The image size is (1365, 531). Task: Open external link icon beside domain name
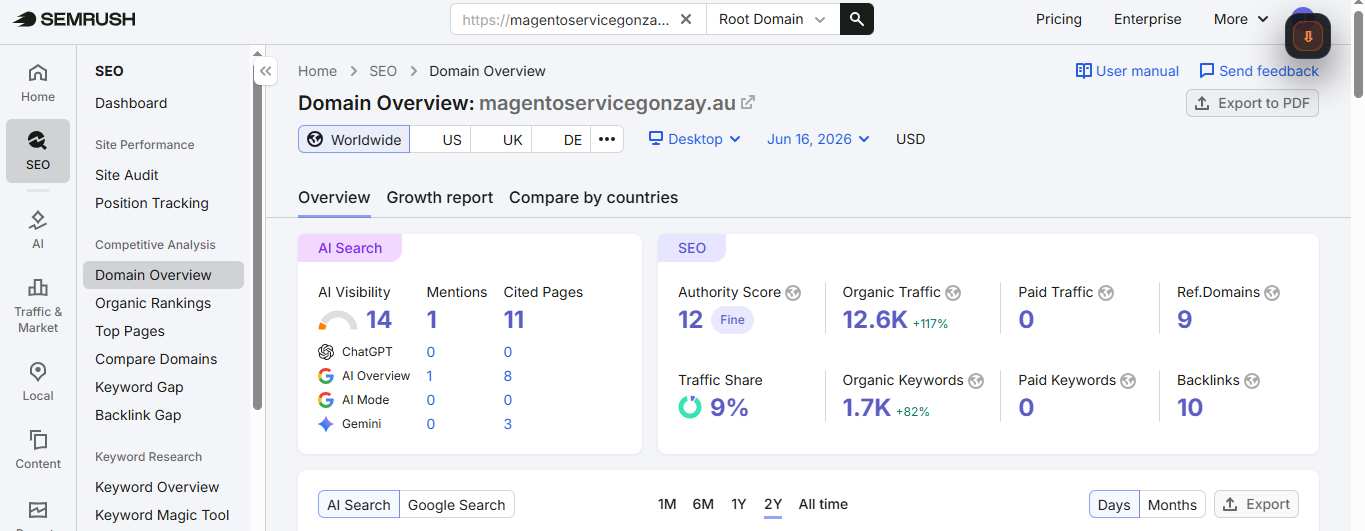click(747, 102)
